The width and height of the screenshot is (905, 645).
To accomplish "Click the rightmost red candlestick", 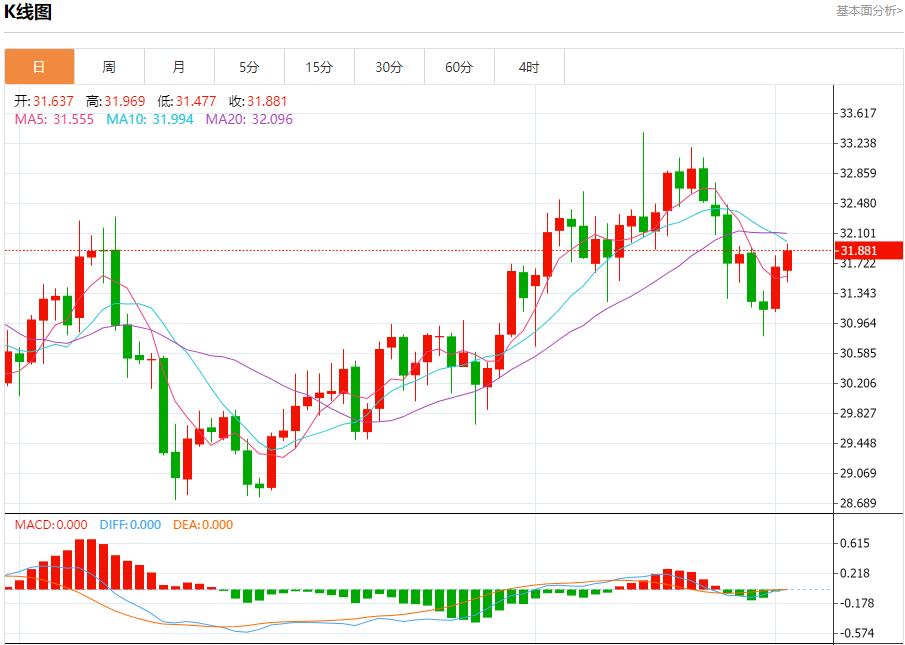I will 788,260.
